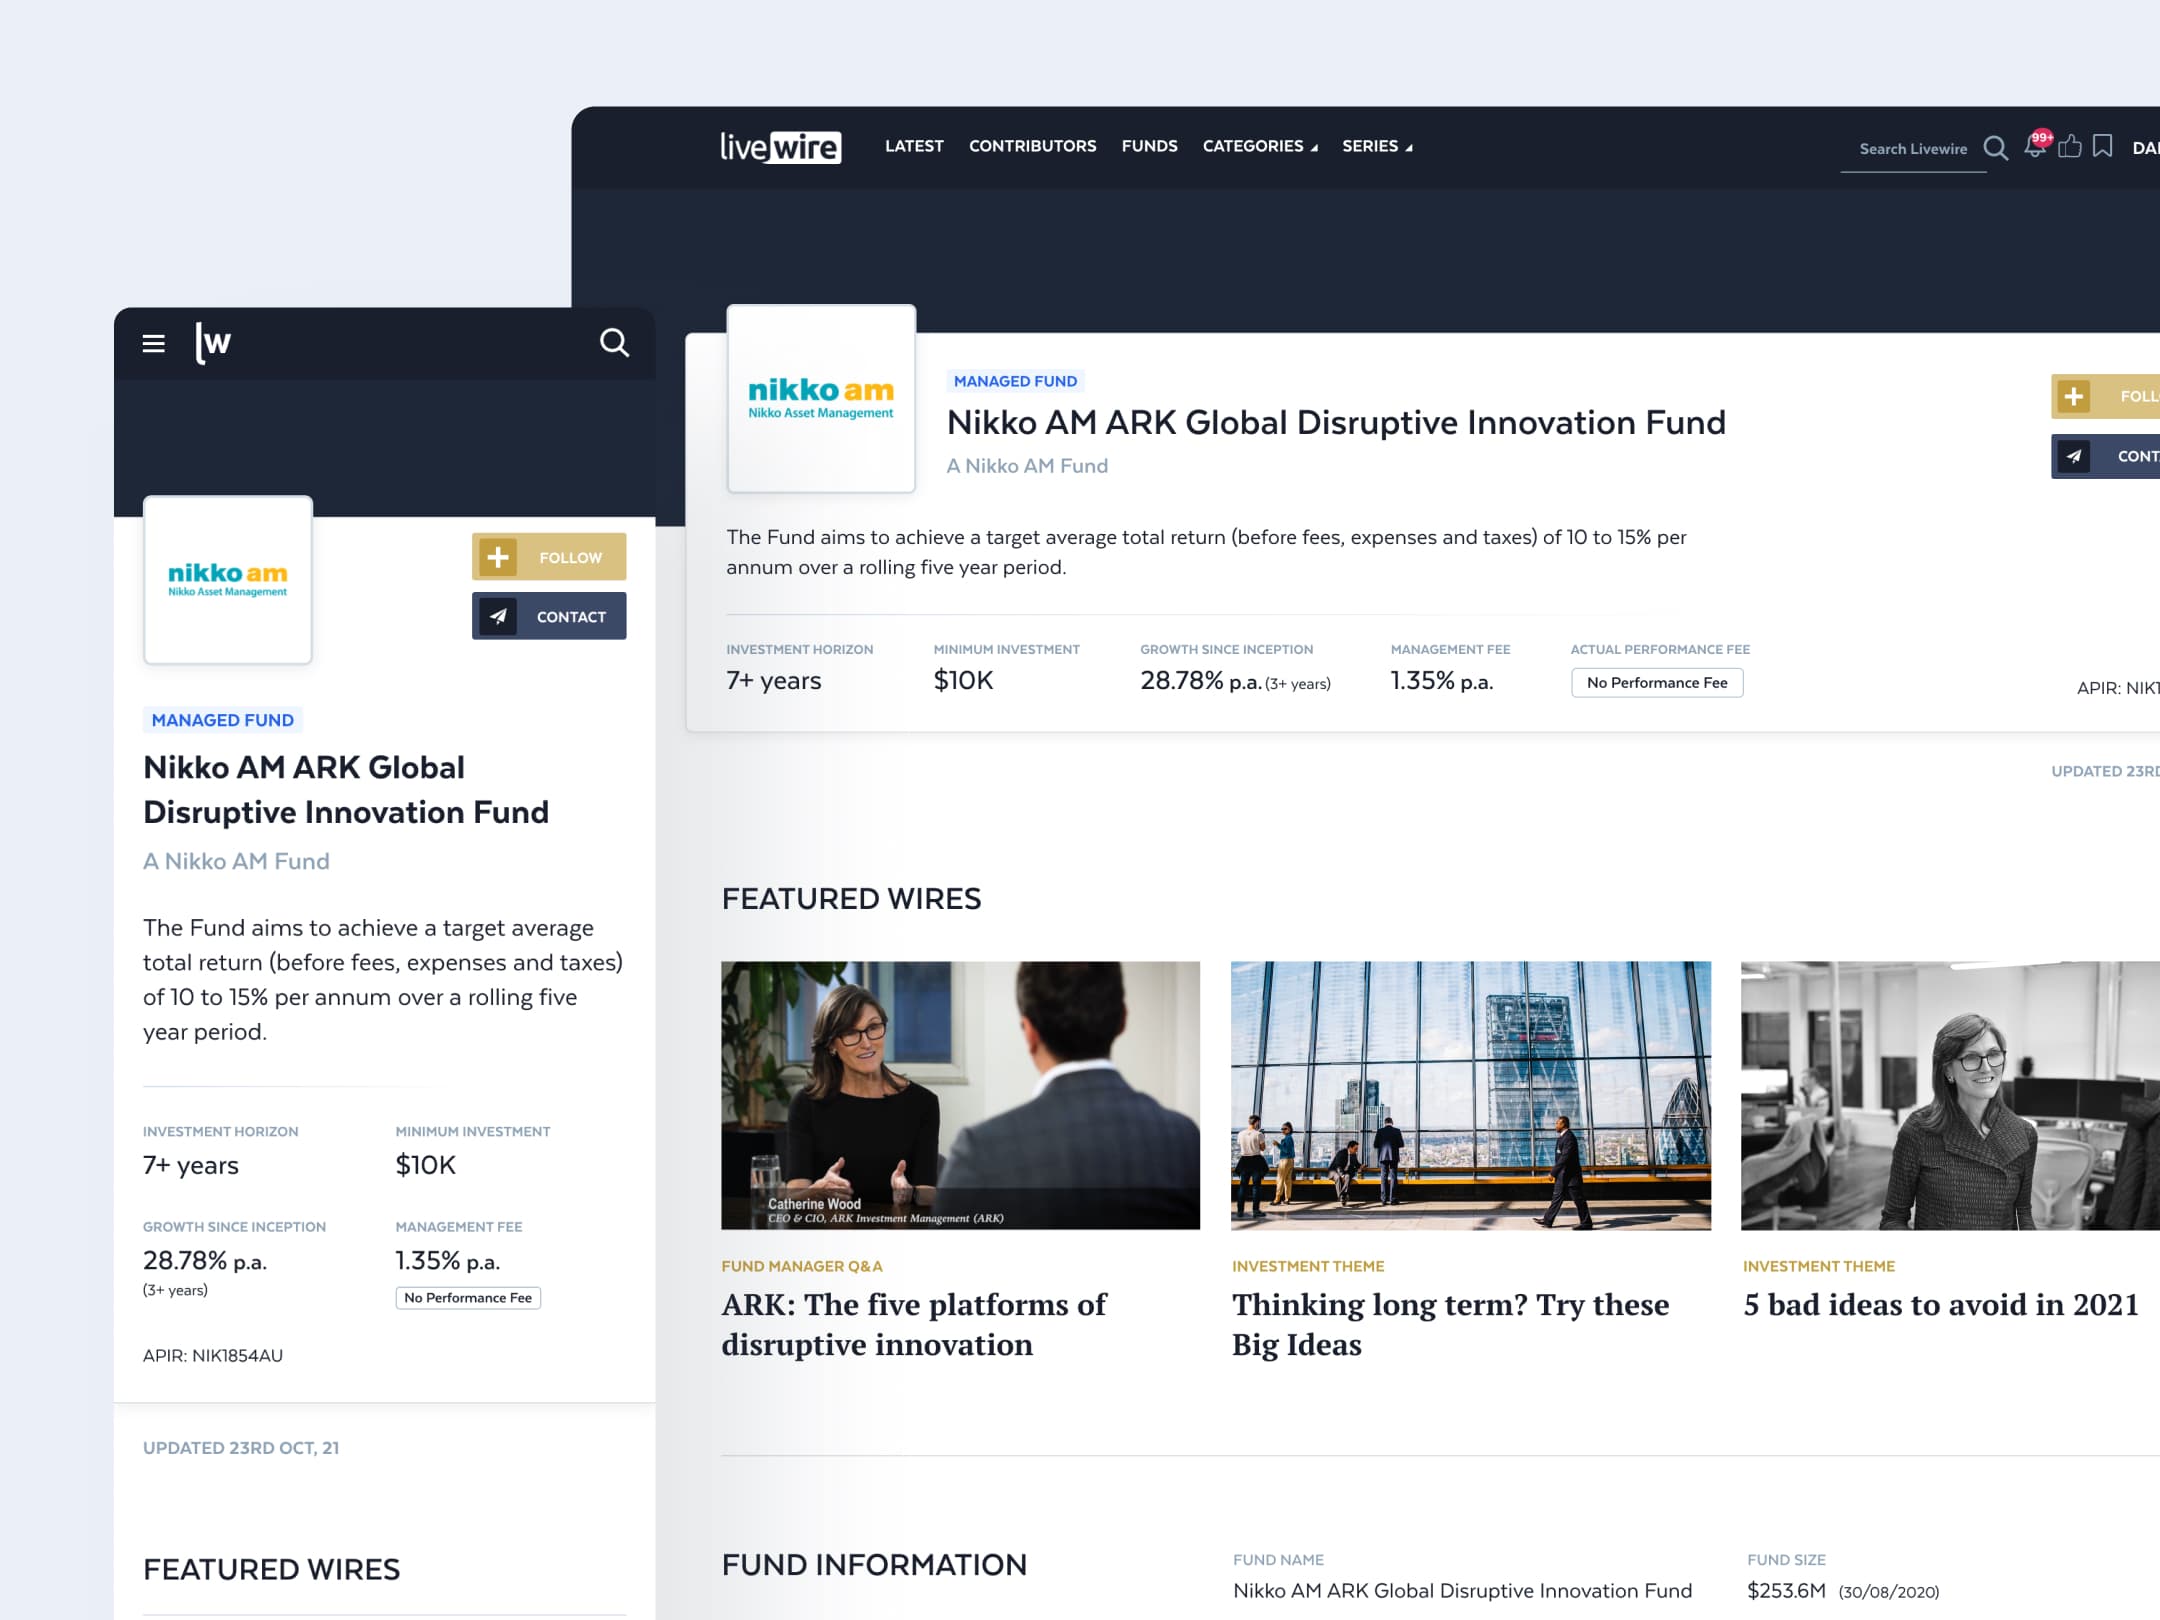2160x1620 pixels.
Task: Click mobile 'Updated 23rd Oct, 21' text
Action: point(241,1448)
